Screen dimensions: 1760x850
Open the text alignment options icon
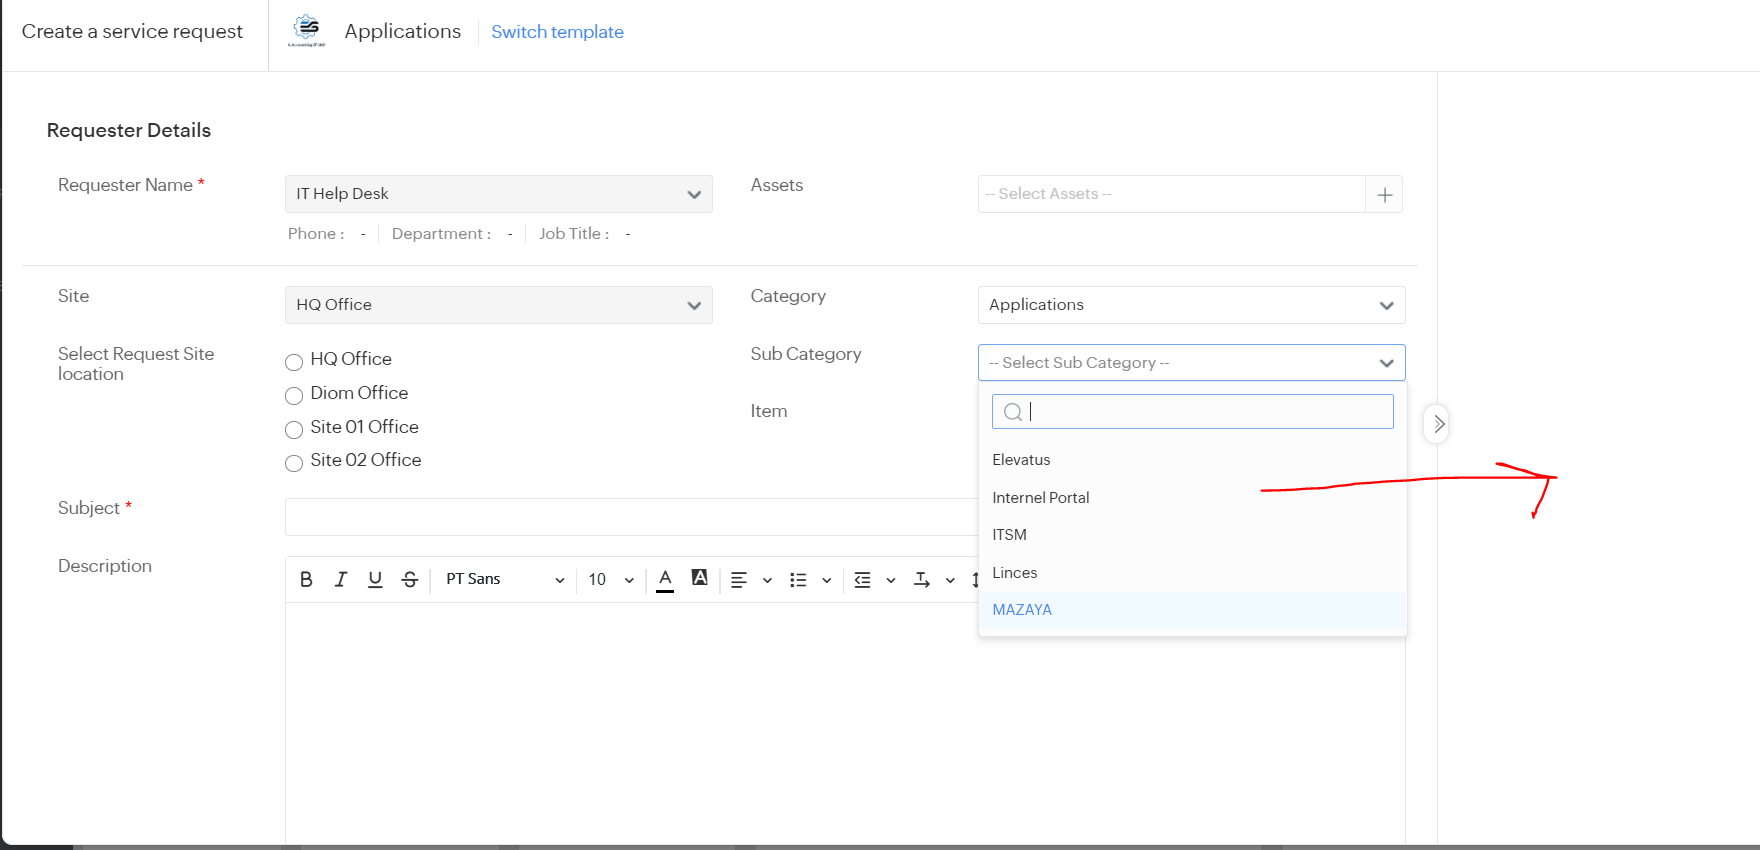click(x=739, y=580)
